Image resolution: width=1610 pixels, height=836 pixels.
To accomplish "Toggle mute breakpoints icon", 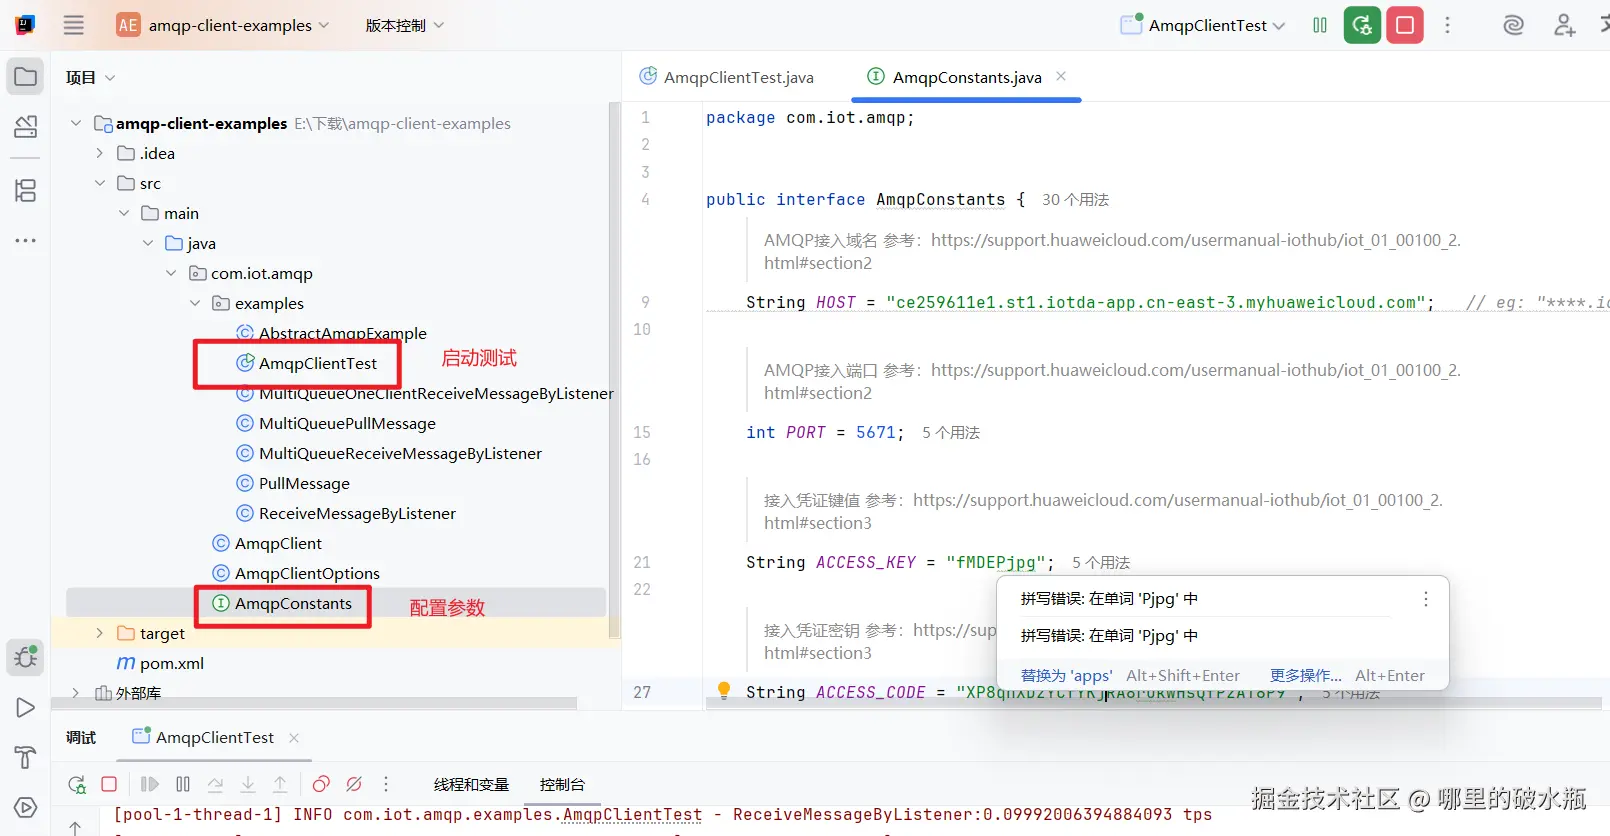I will (354, 784).
